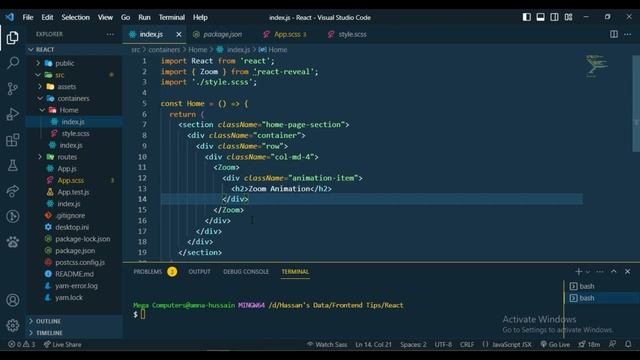Image resolution: width=640 pixels, height=360 pixels.
Task: Open the Accounts icon
Action: (13, 300)
